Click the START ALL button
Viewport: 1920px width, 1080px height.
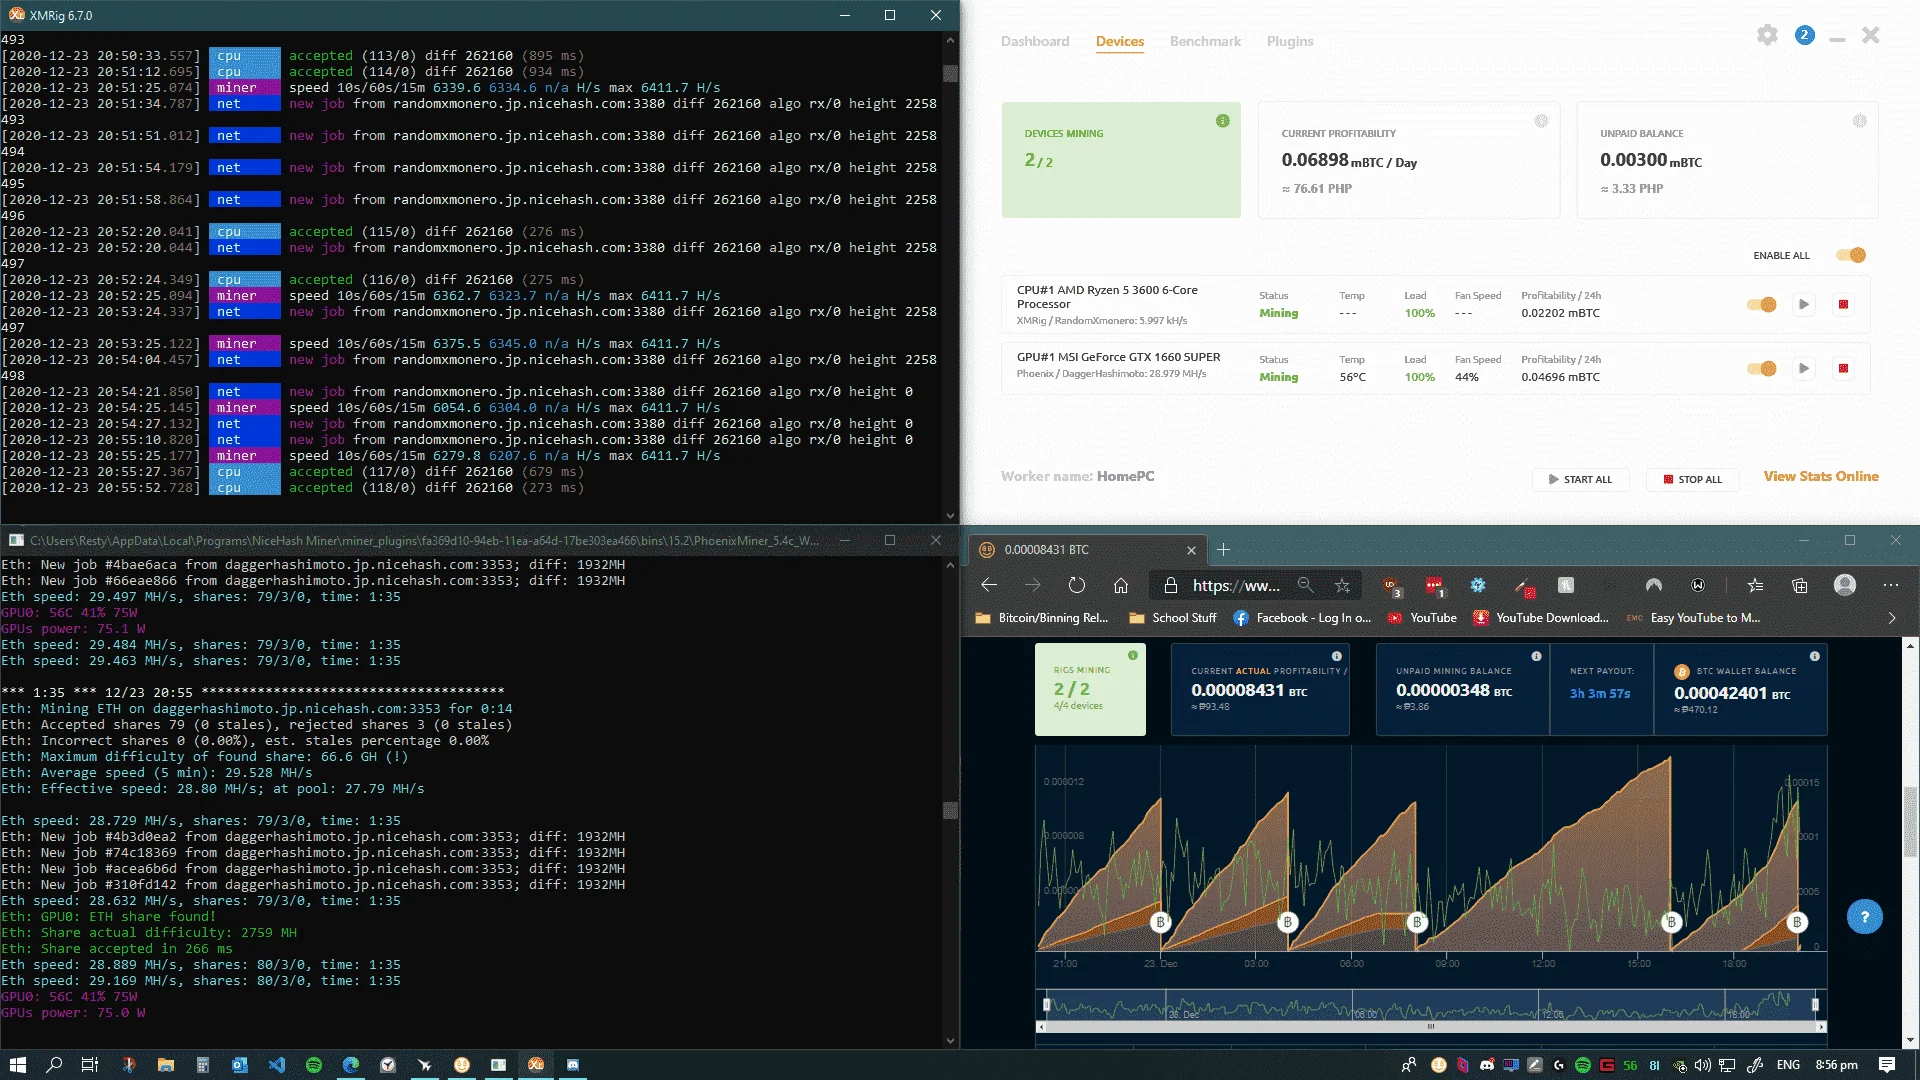click(x=1580, y=479)
